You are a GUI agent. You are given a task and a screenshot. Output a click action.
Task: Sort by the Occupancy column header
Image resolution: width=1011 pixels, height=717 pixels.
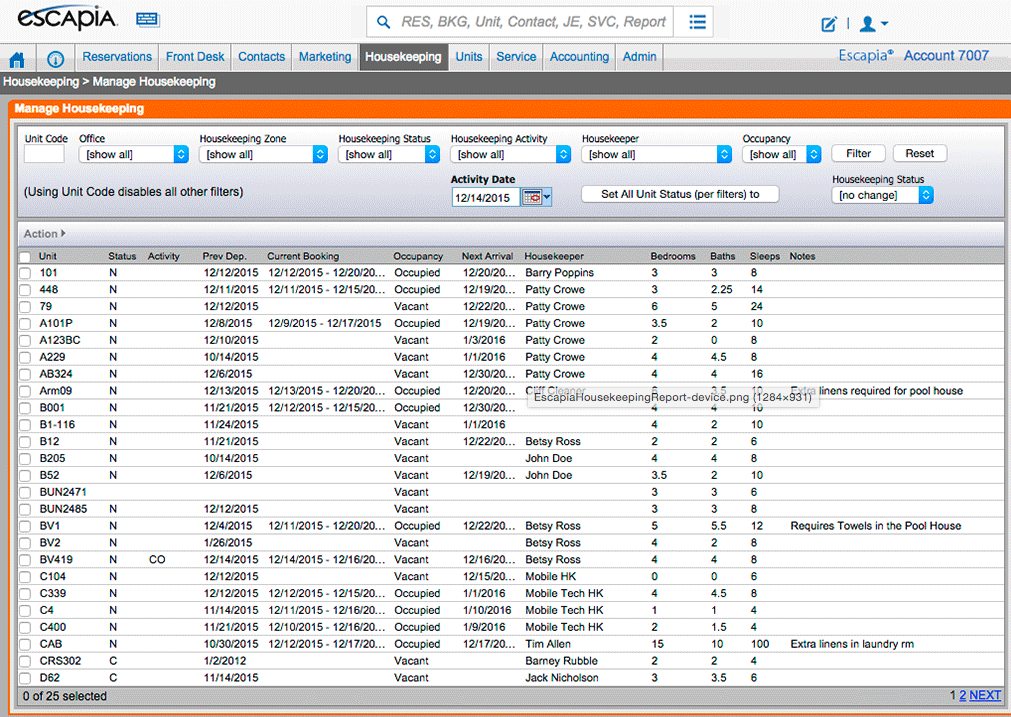point(418,256)
